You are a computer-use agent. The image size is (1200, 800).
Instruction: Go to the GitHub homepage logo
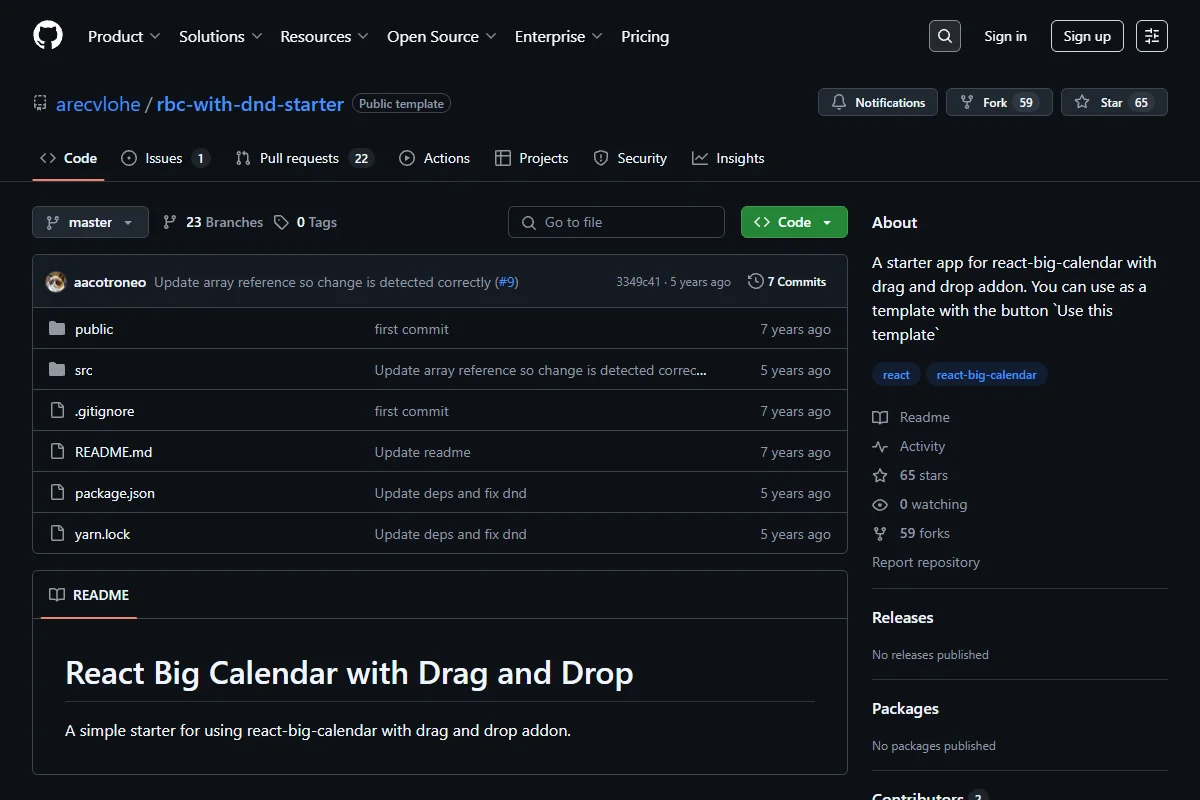(48, 36)
